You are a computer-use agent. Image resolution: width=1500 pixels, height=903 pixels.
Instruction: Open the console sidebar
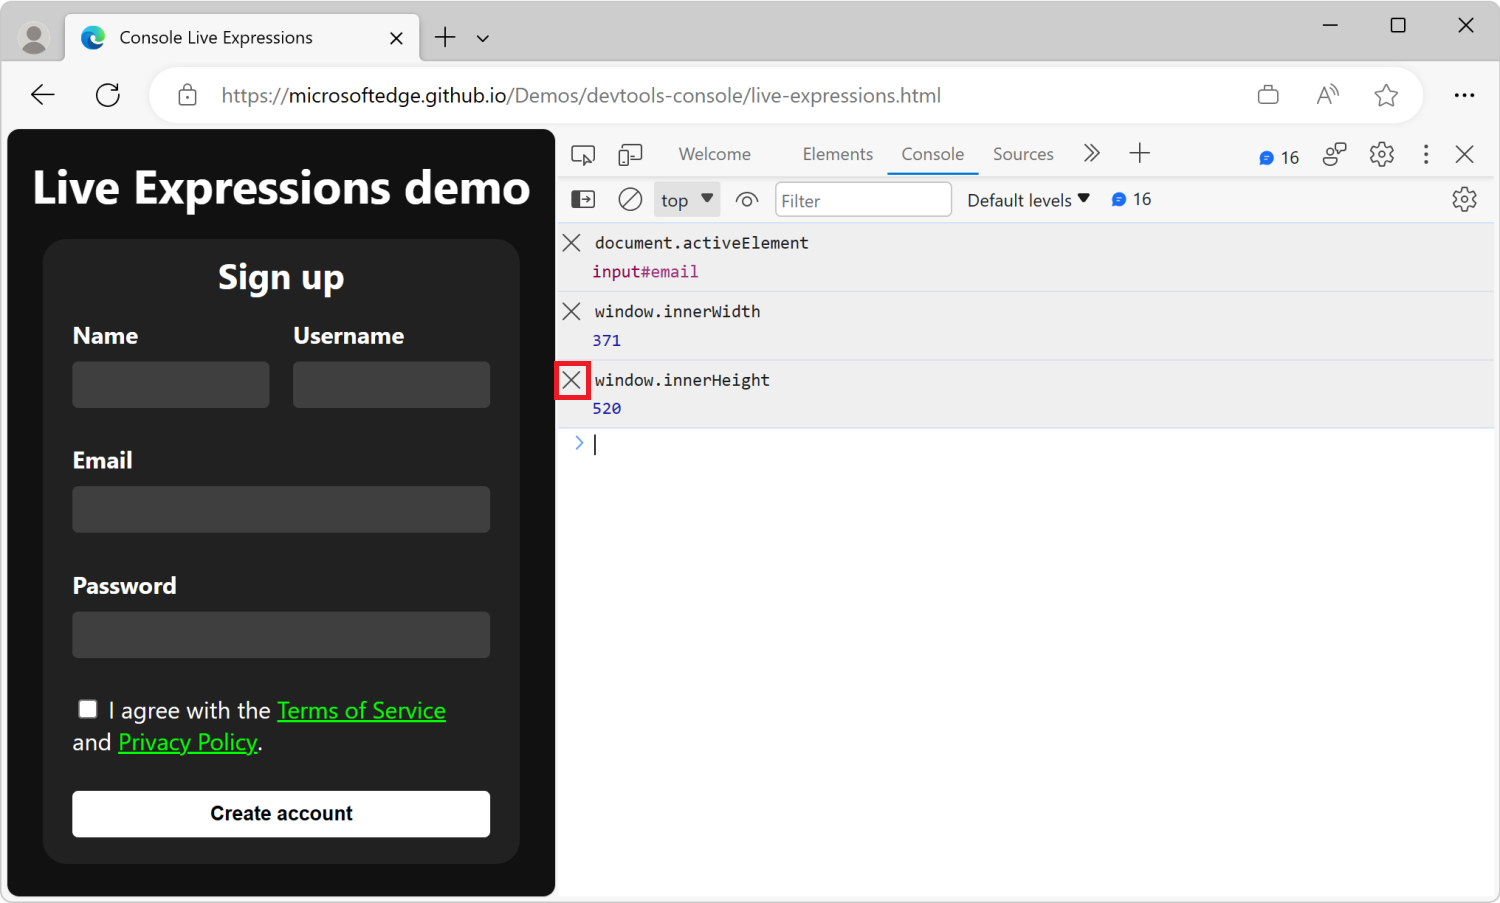pyautogui.click(x=583, y=199)
